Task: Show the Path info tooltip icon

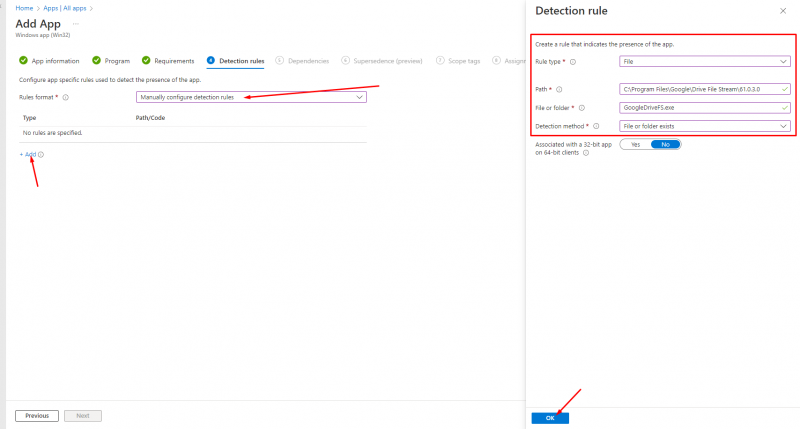Action: tap(559, 89)
